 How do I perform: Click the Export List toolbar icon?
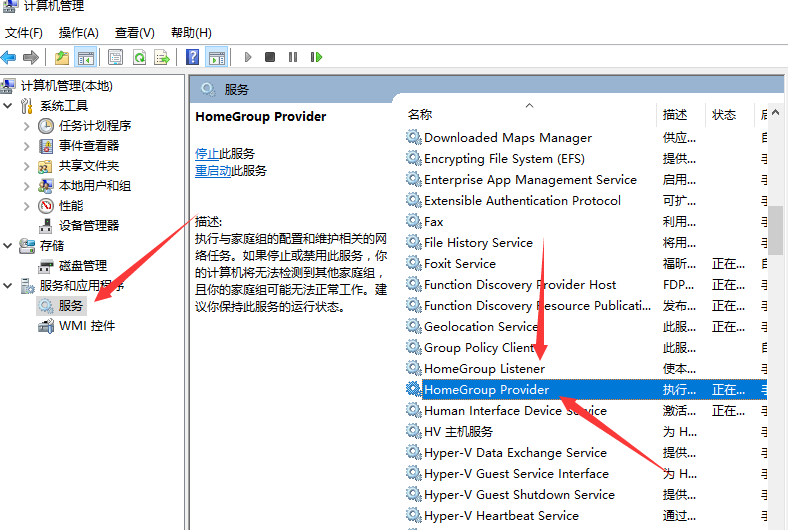pyautogui.click(x=162, y=57)
